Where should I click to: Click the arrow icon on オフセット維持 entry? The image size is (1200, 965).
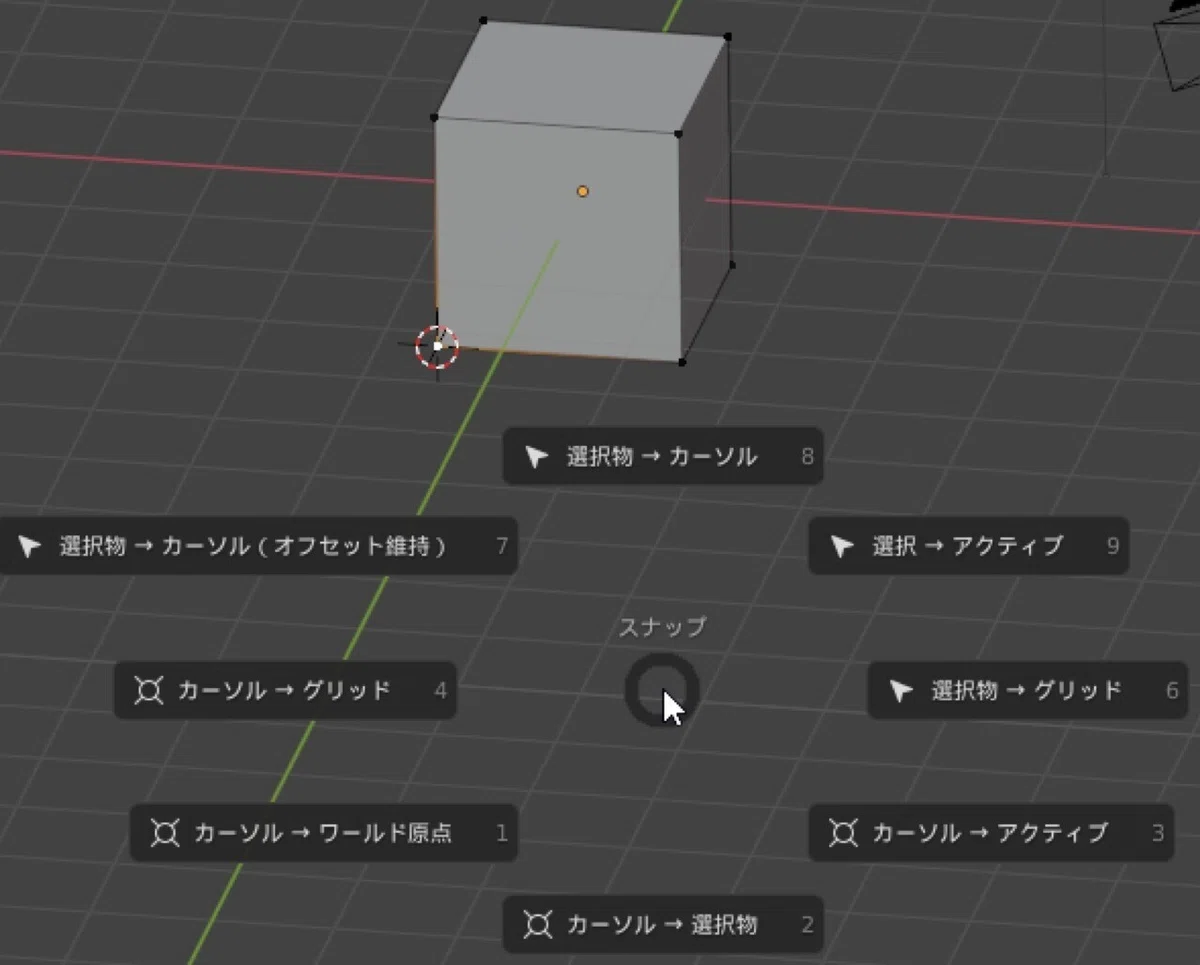(x=30, y=546)
